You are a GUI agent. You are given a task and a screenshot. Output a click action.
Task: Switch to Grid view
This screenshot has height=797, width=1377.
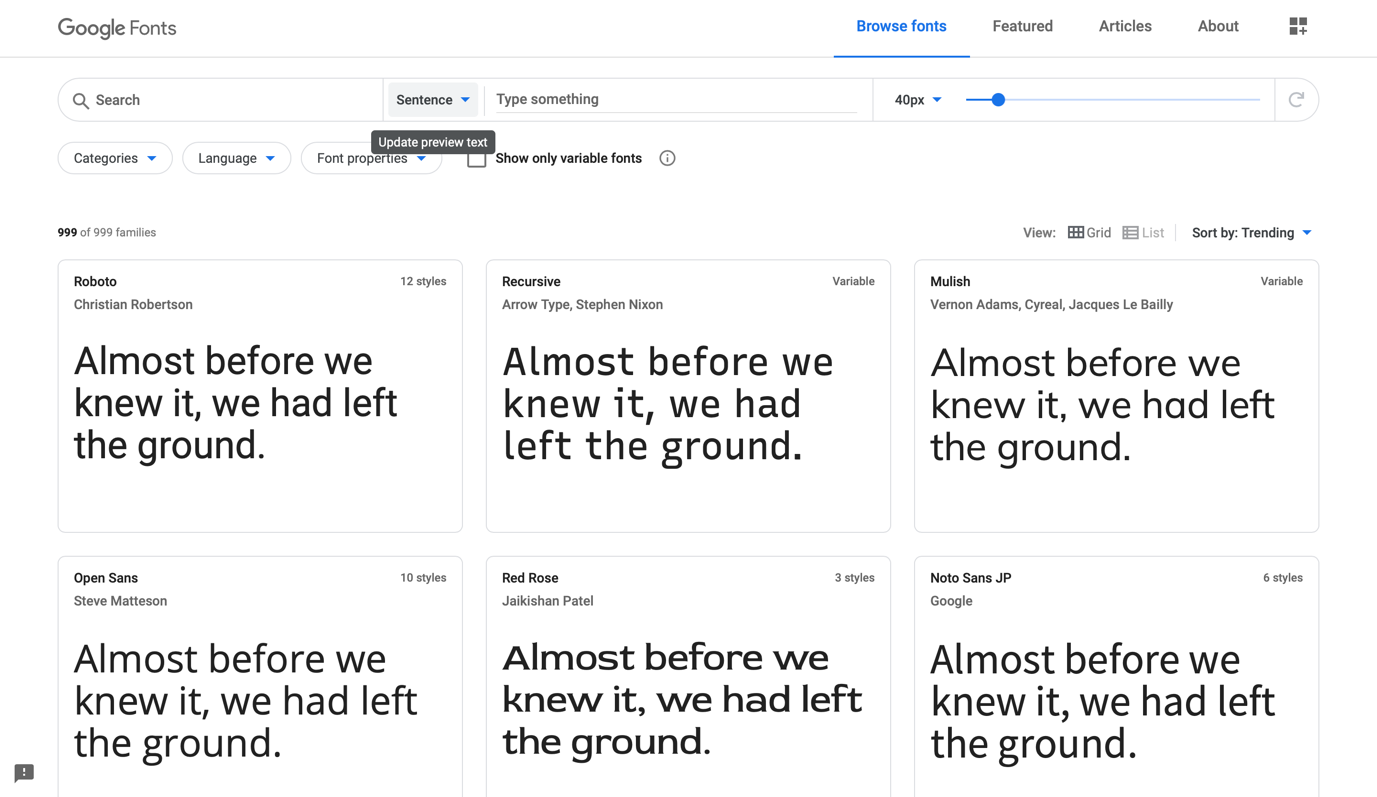tap(1089, 233)
